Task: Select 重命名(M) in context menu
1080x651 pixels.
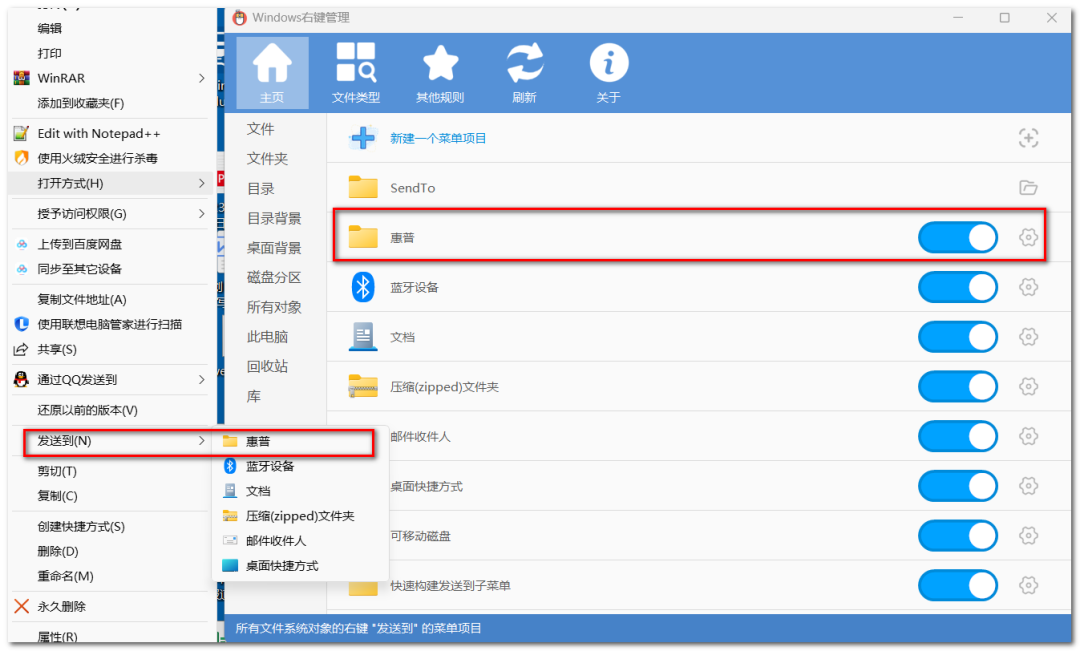Action: point(65,576)
